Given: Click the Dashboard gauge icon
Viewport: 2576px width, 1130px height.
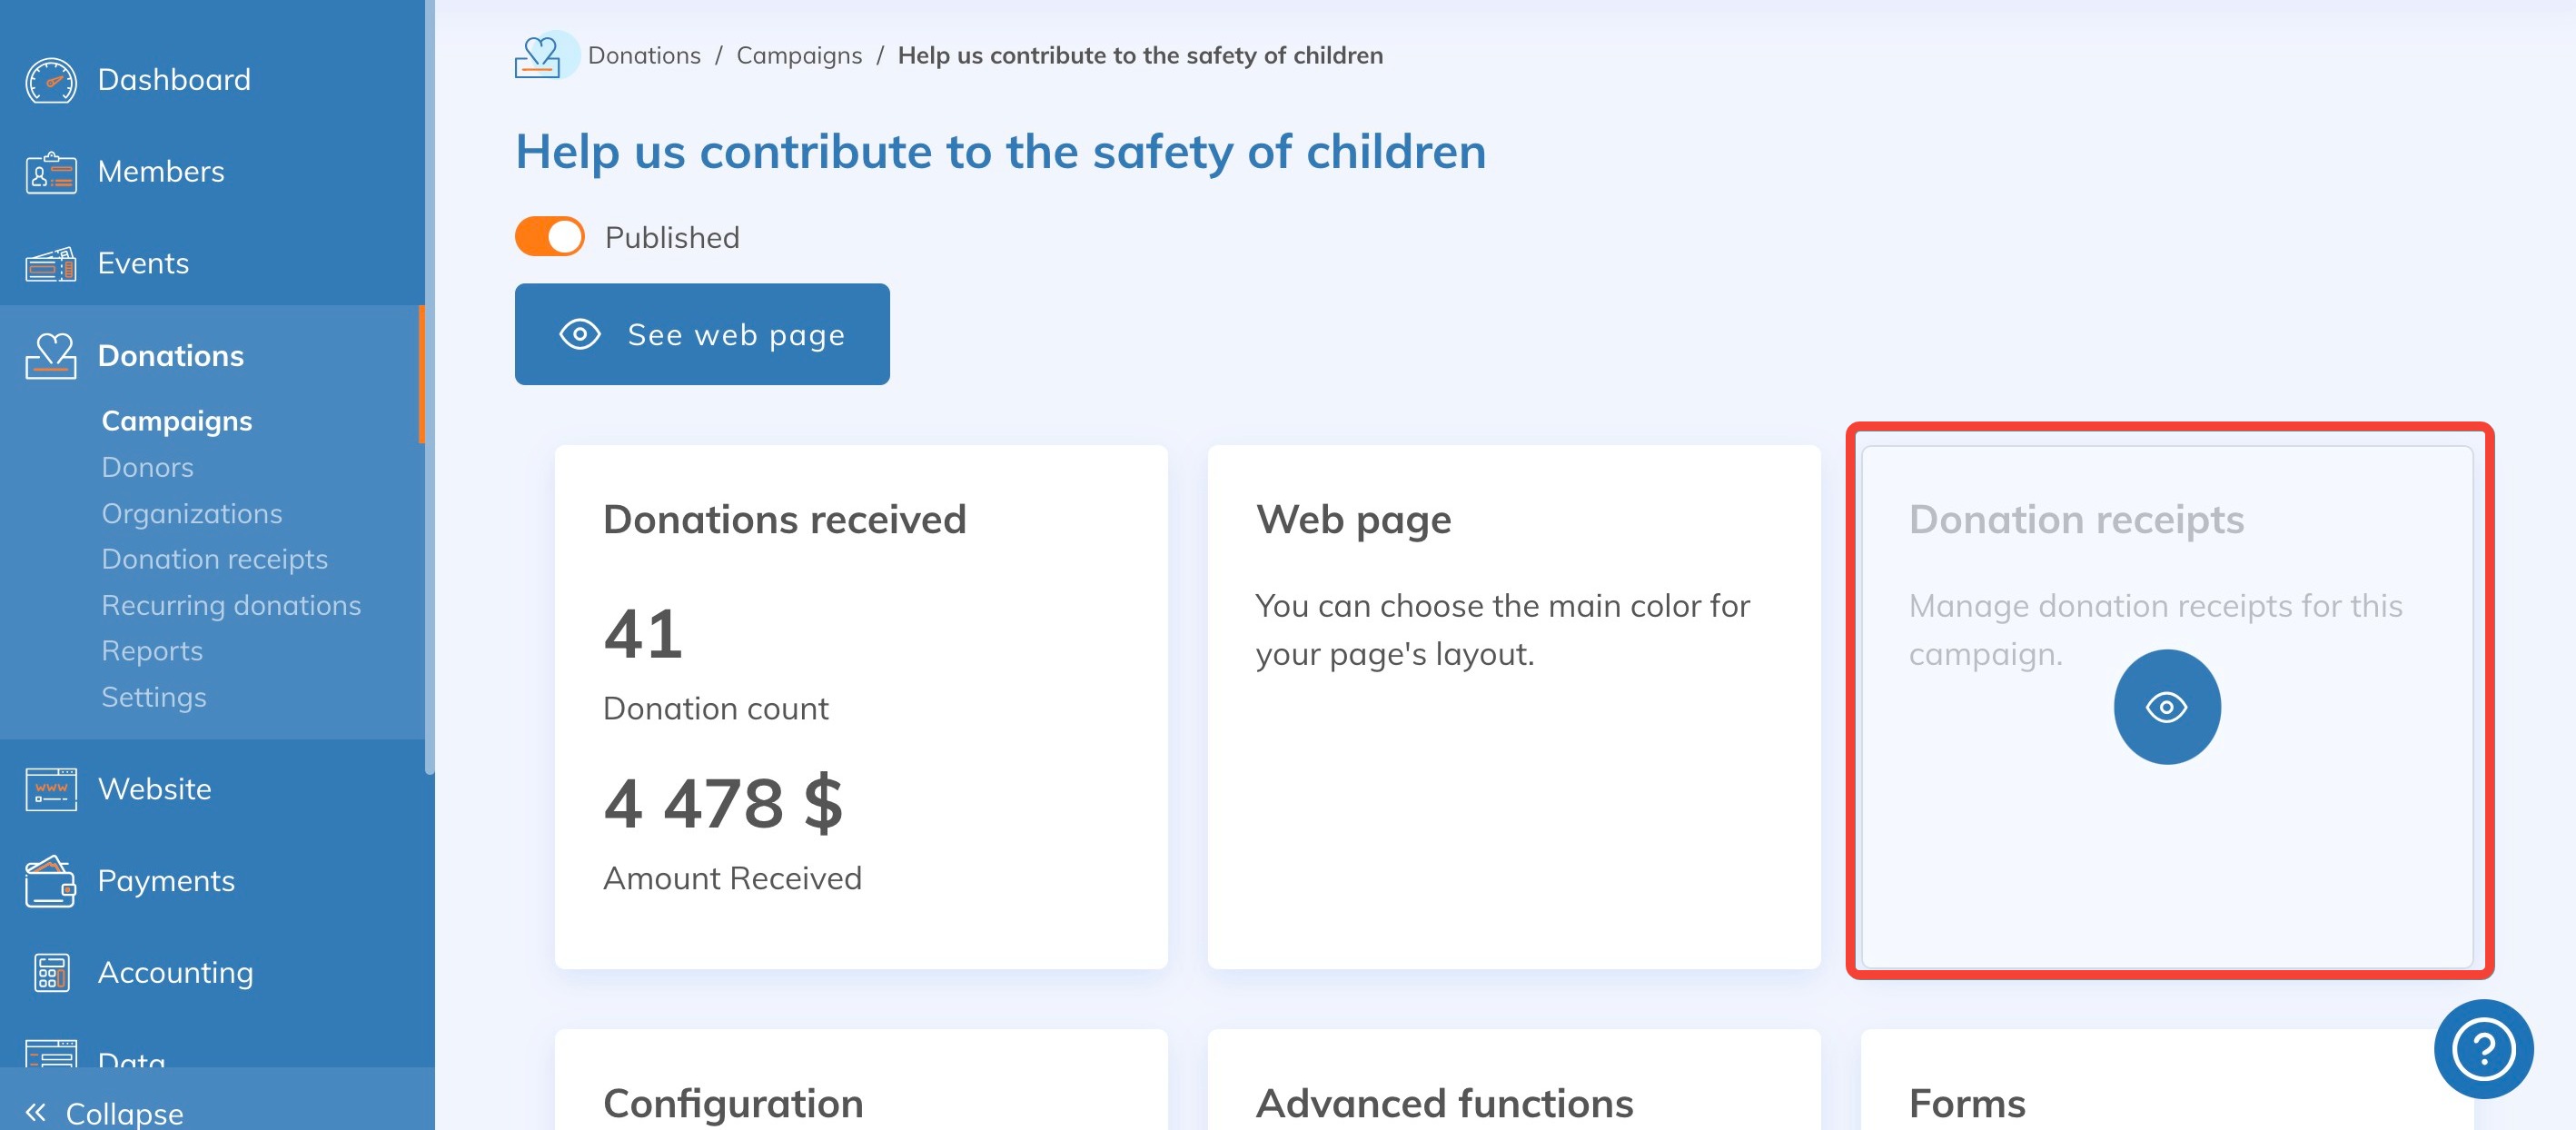Looking at the screenshot, I should coord(50,80).
